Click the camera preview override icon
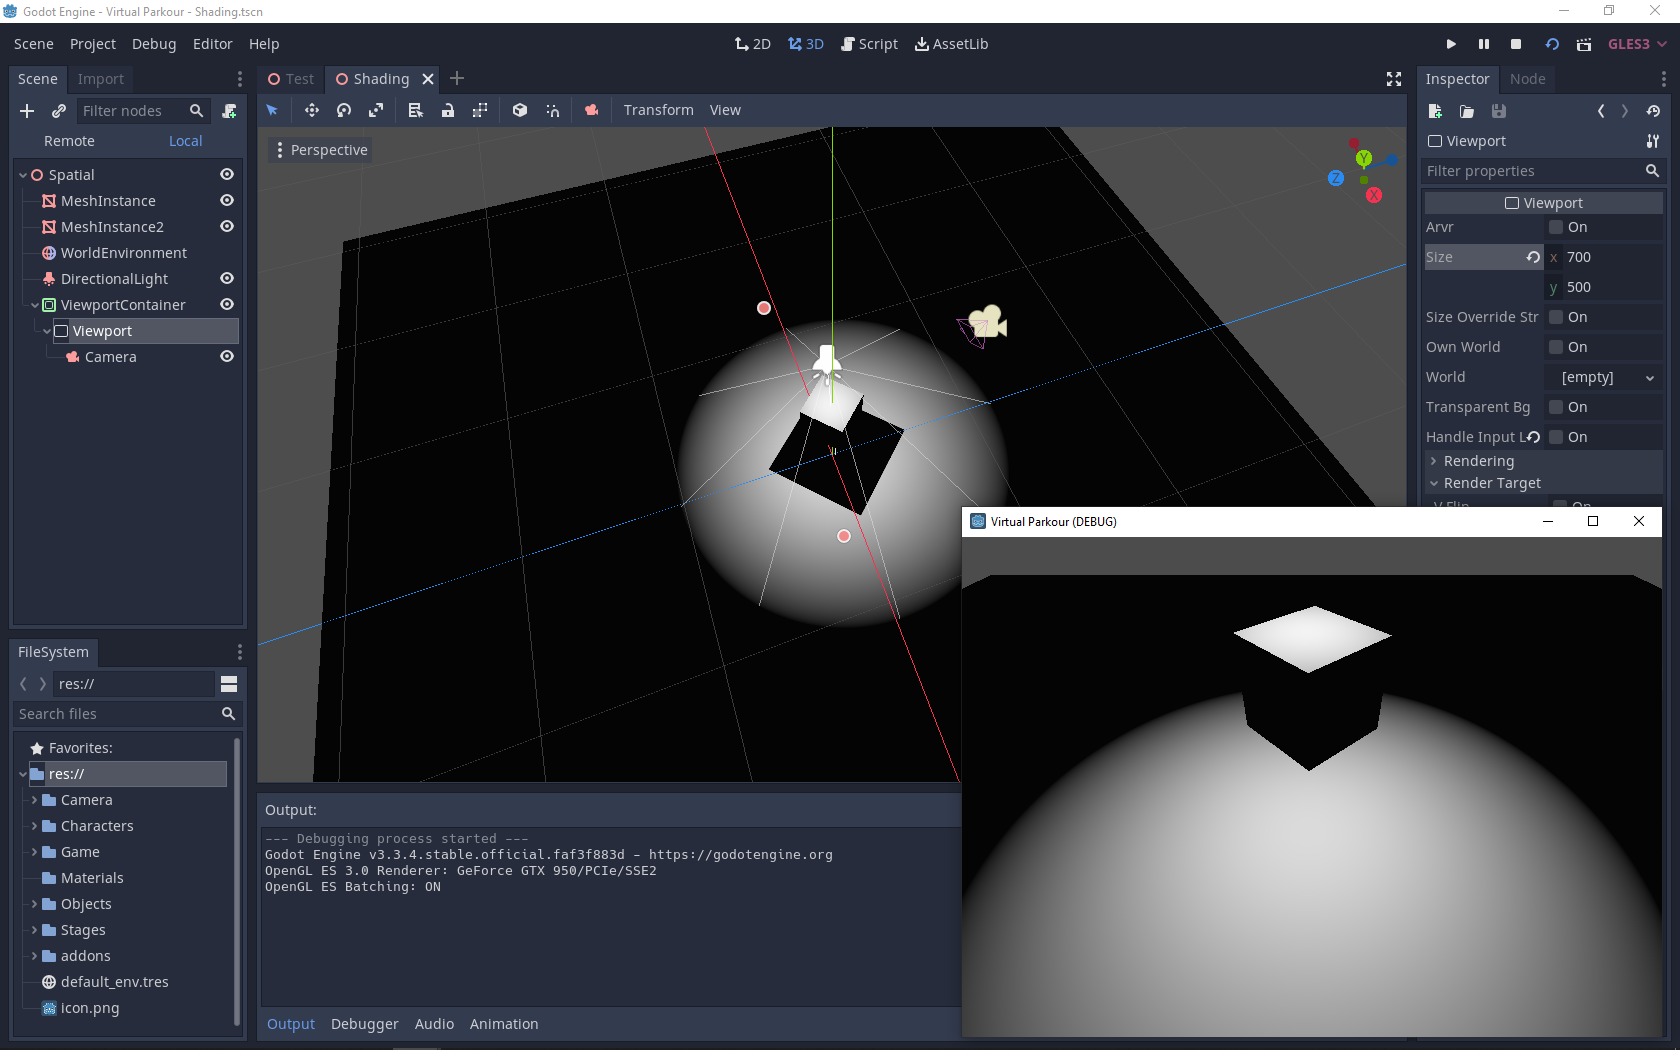The height and width of the screenshot is (1050, 1680). pyautogui.click(x=592, y=110)
